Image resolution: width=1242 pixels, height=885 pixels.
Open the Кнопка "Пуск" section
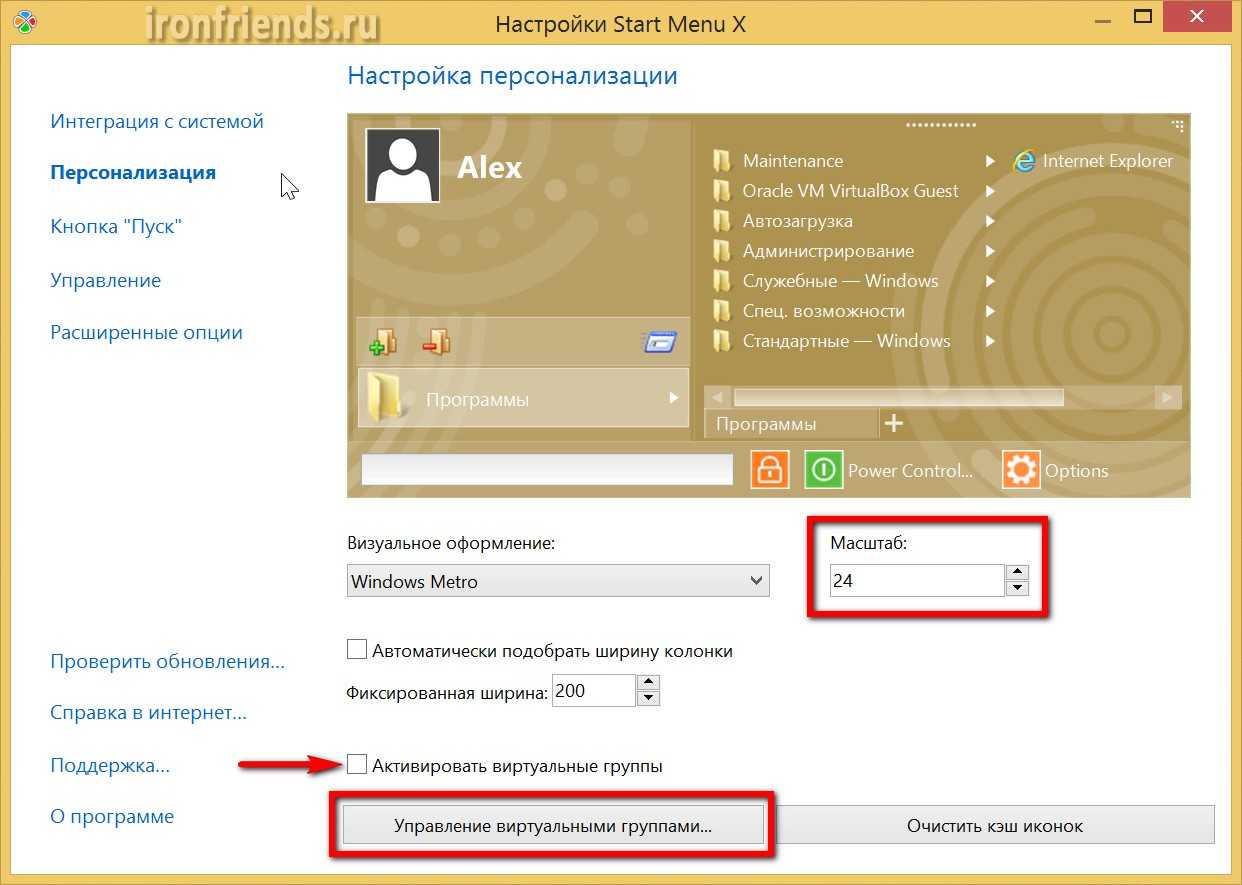115,226
